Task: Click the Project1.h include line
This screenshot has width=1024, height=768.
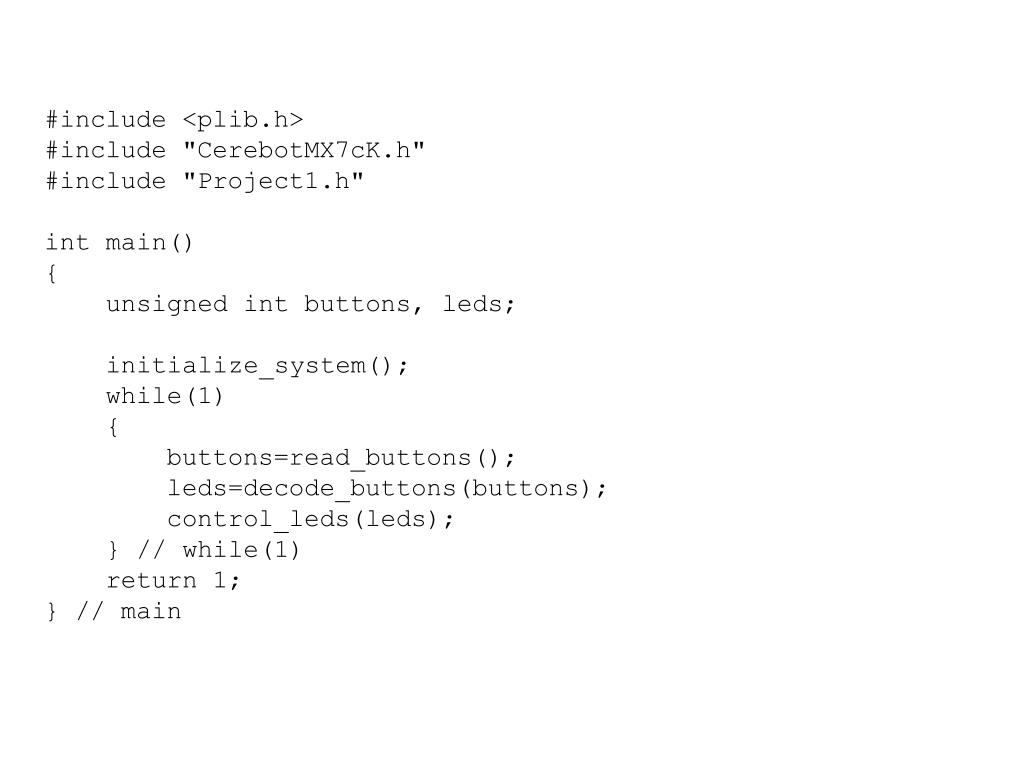Action: 204,181
